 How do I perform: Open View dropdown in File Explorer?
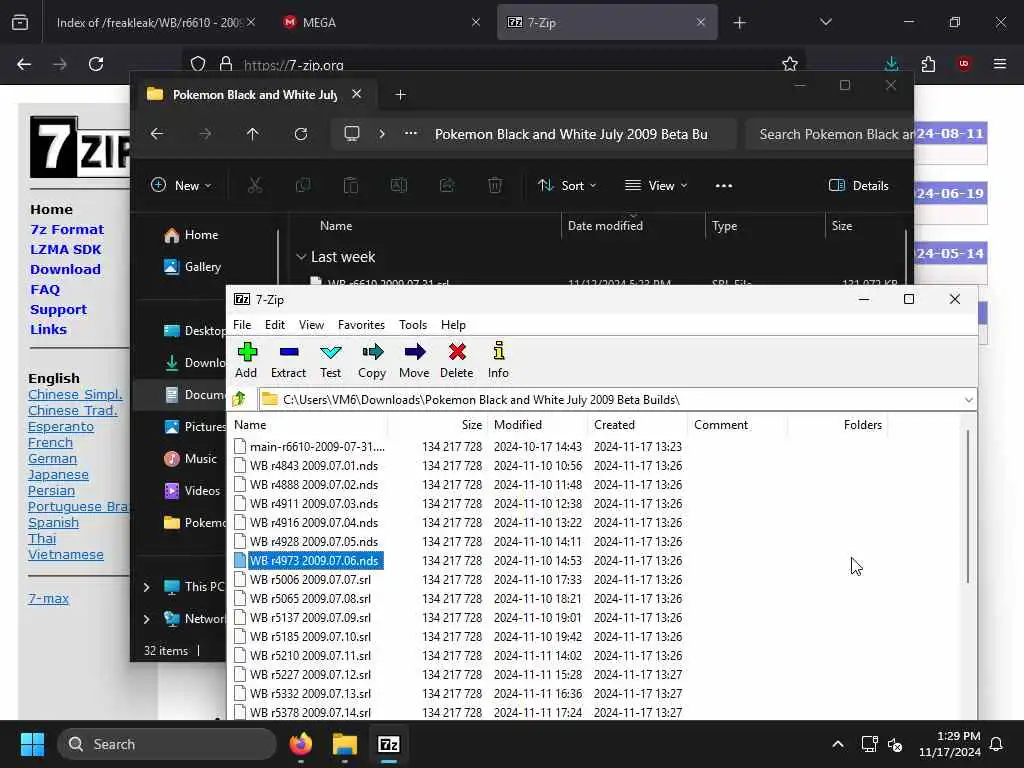pyautogui.click(x=656, y=185)
